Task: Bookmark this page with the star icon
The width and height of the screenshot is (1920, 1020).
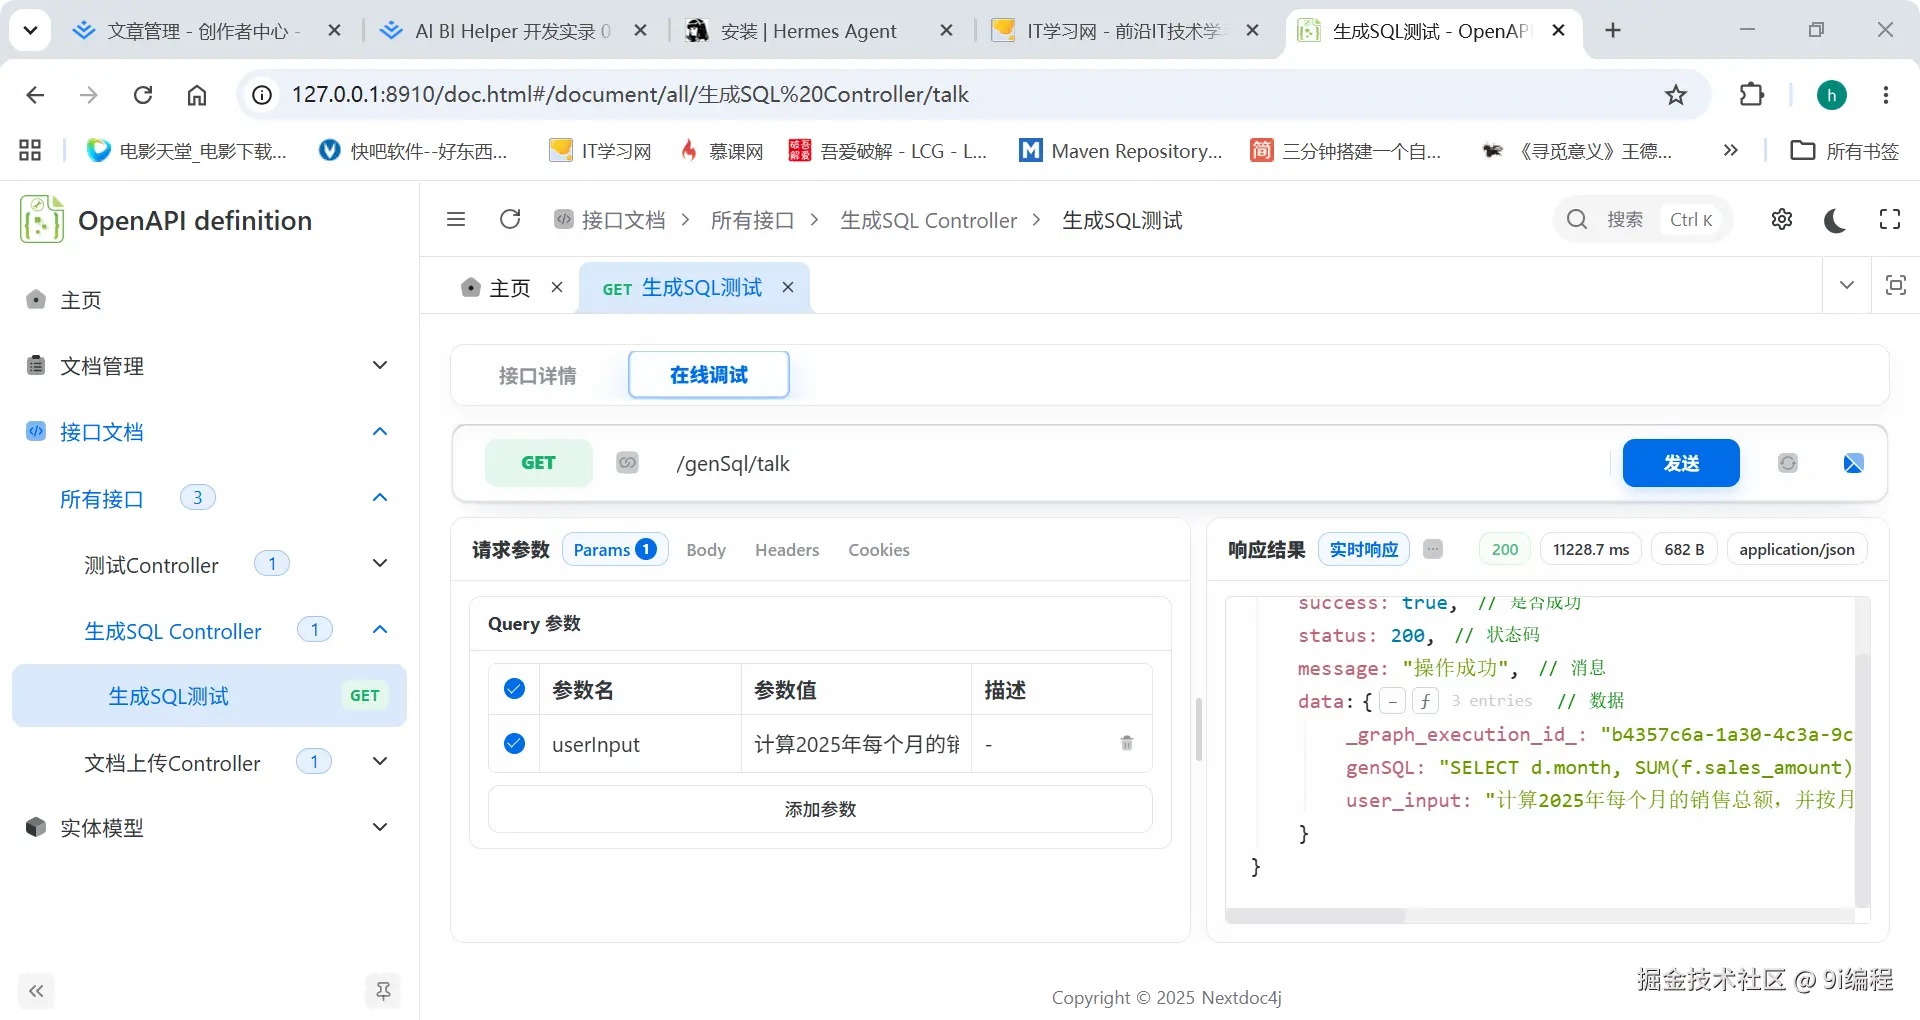Action: pyautogui.click(x=1676, y=95)
